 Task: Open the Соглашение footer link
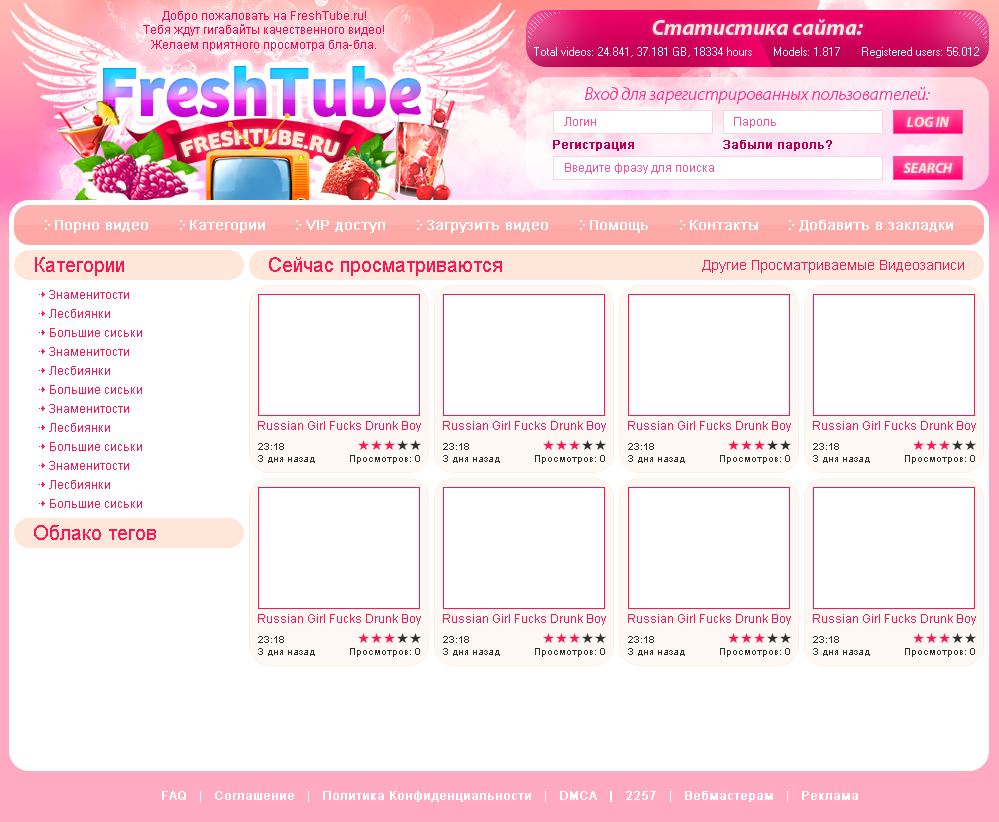(254, 796)
